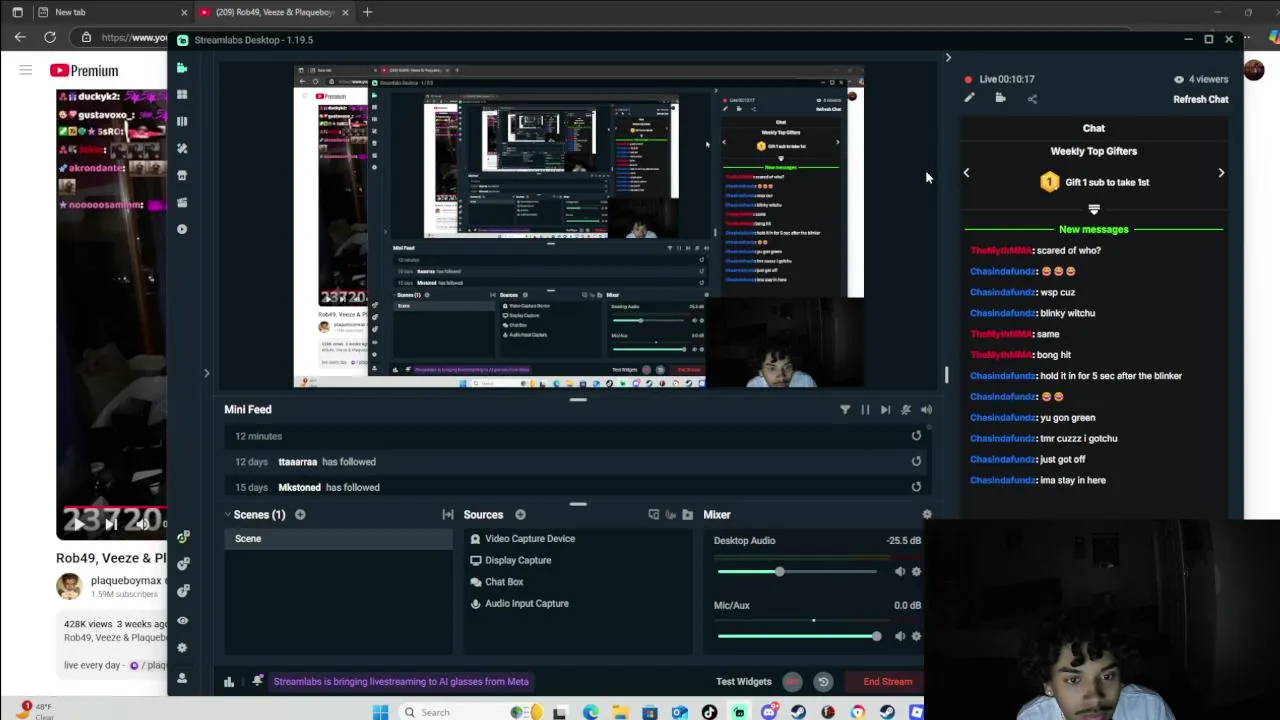Click the camera icon beside the pencil
This screenshot has height=720, width=1280.
coord(1000,98)
